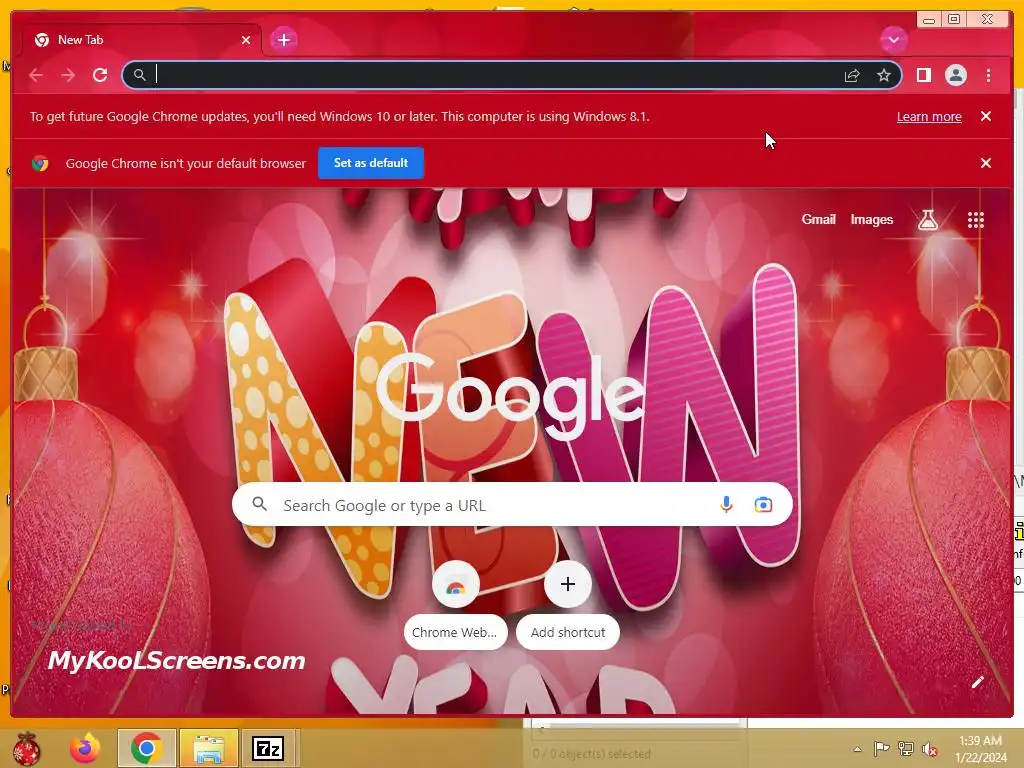Open Firefox from the taskbar
The width and height of the screenshot is (1024, 768).
[x=86, y=748]
